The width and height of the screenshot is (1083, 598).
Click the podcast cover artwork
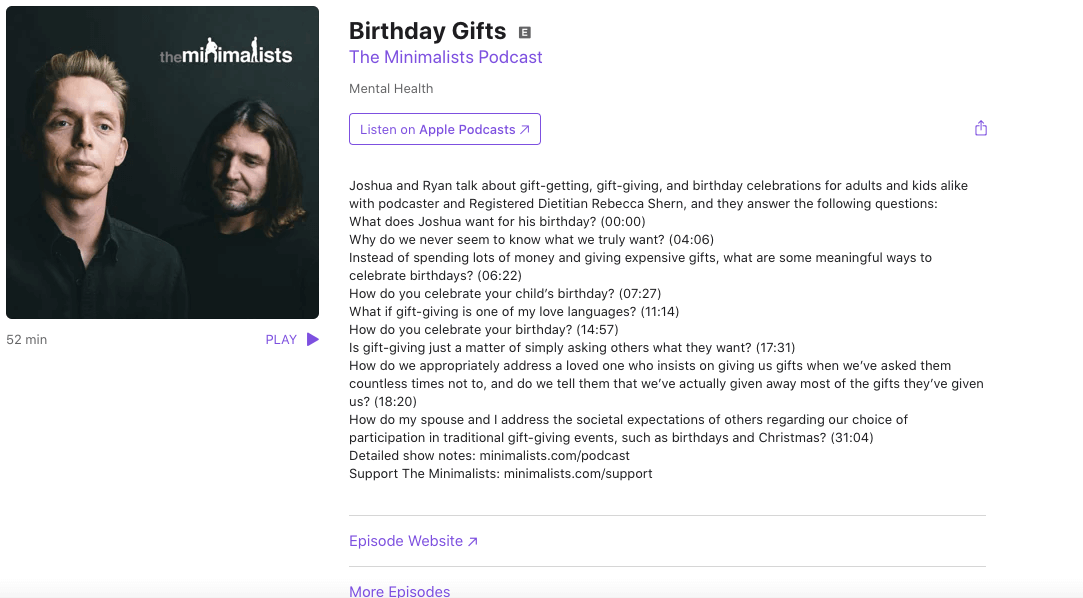162,161
